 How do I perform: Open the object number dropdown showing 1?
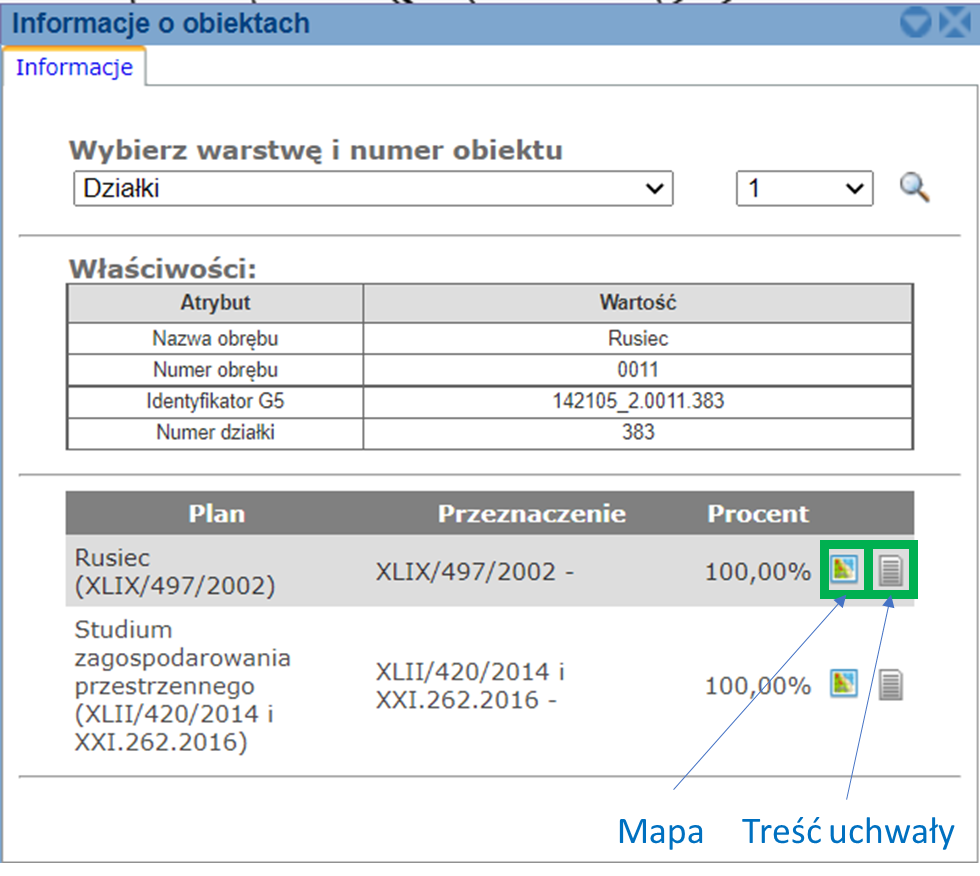point(804,188)
